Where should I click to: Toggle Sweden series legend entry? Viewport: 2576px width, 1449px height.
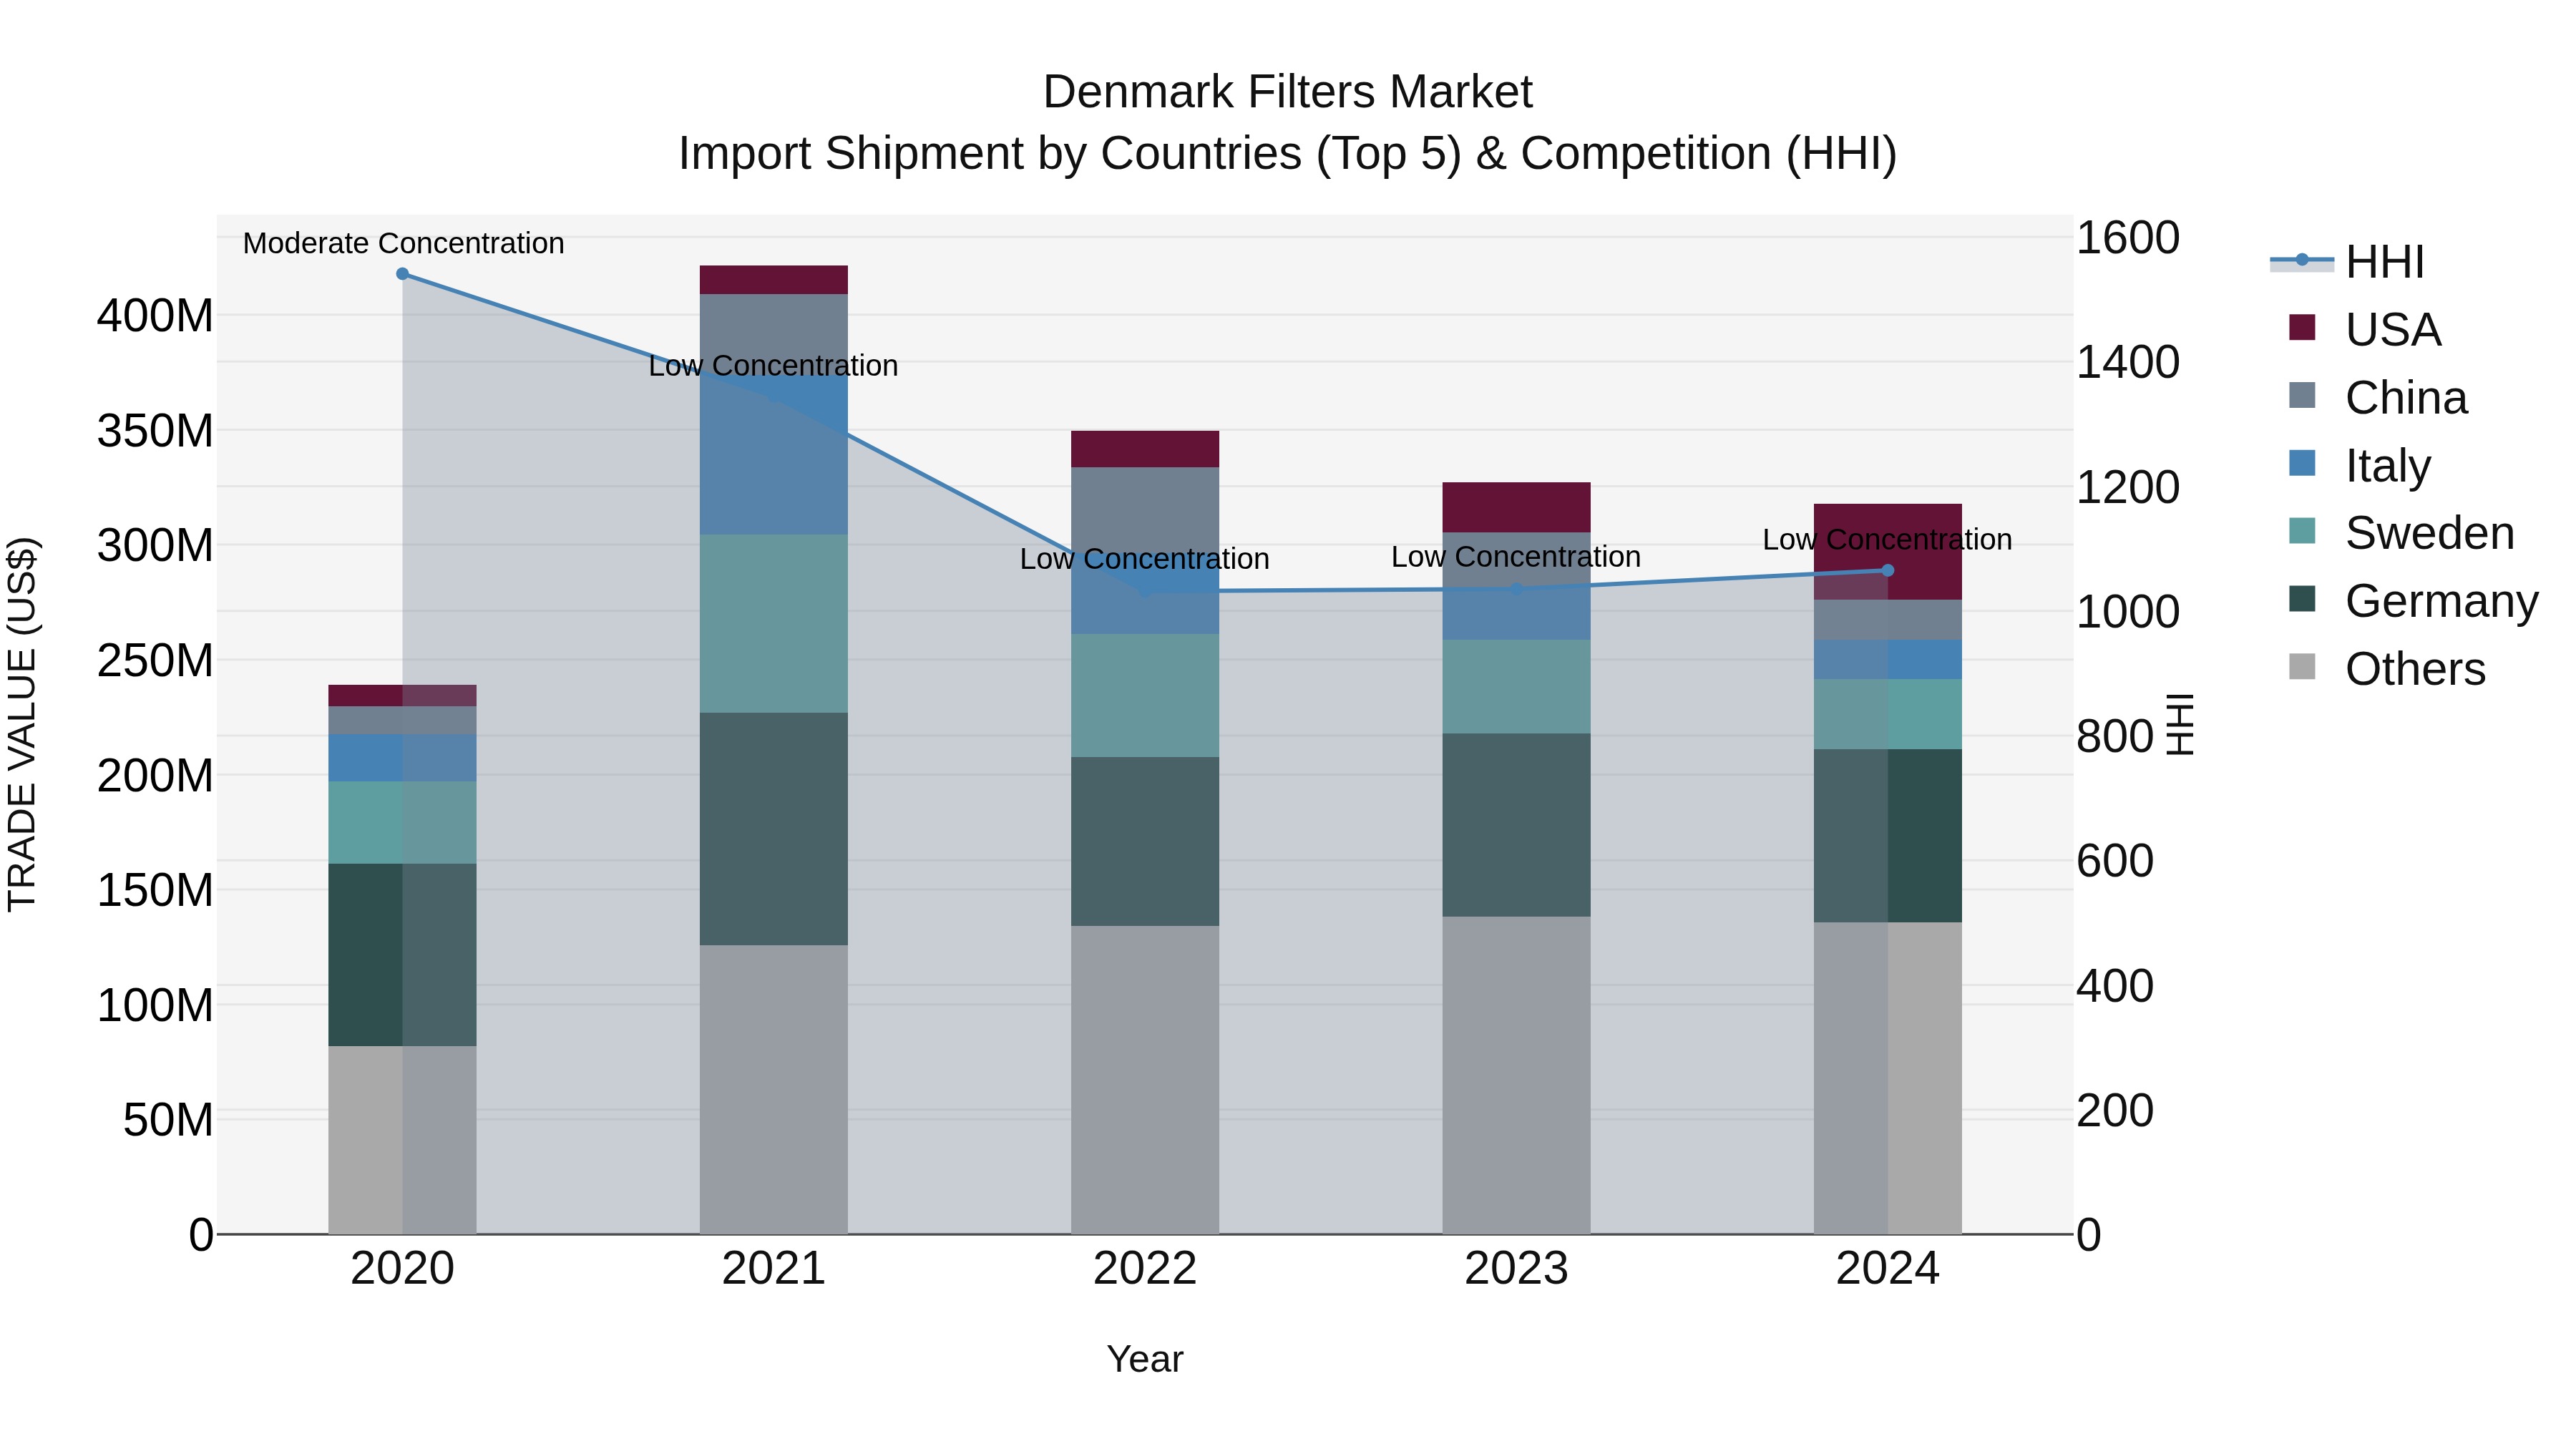click(2401, 533)
